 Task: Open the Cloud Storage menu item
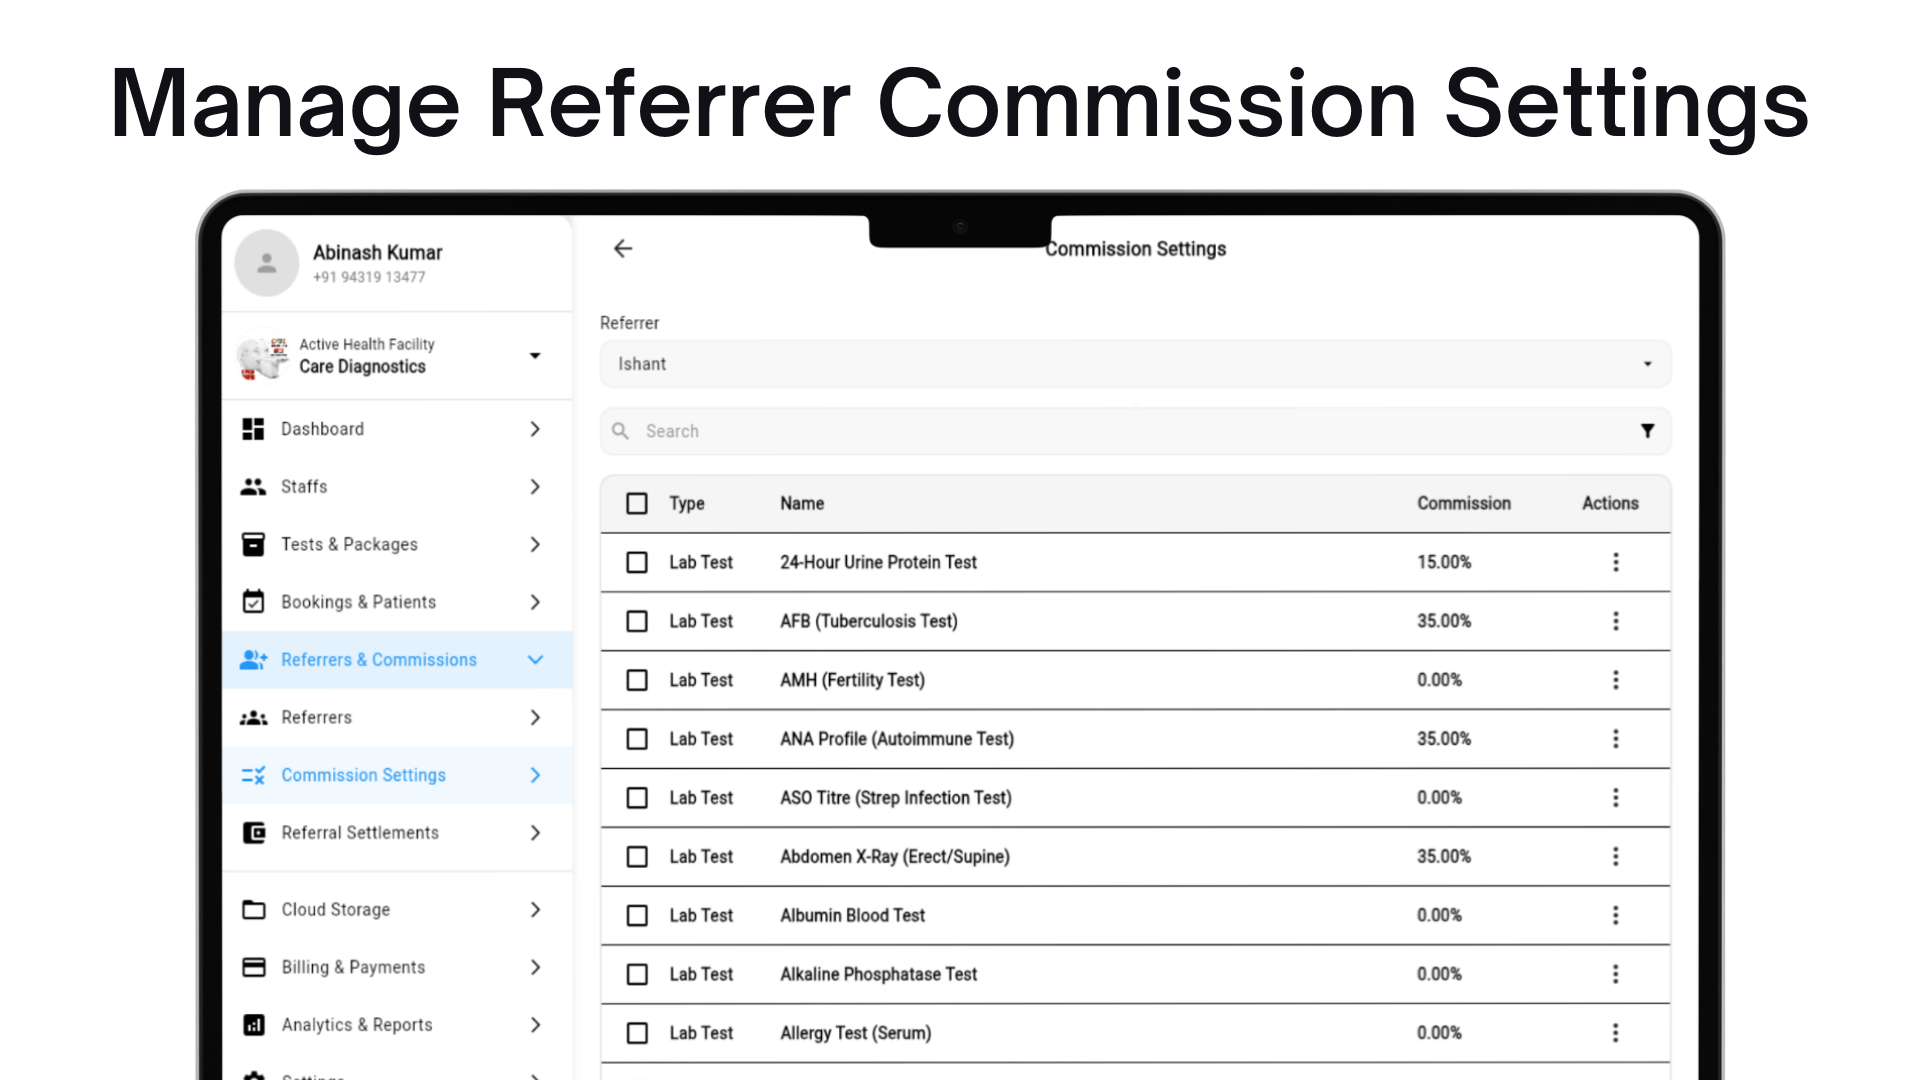coord(397,910)
